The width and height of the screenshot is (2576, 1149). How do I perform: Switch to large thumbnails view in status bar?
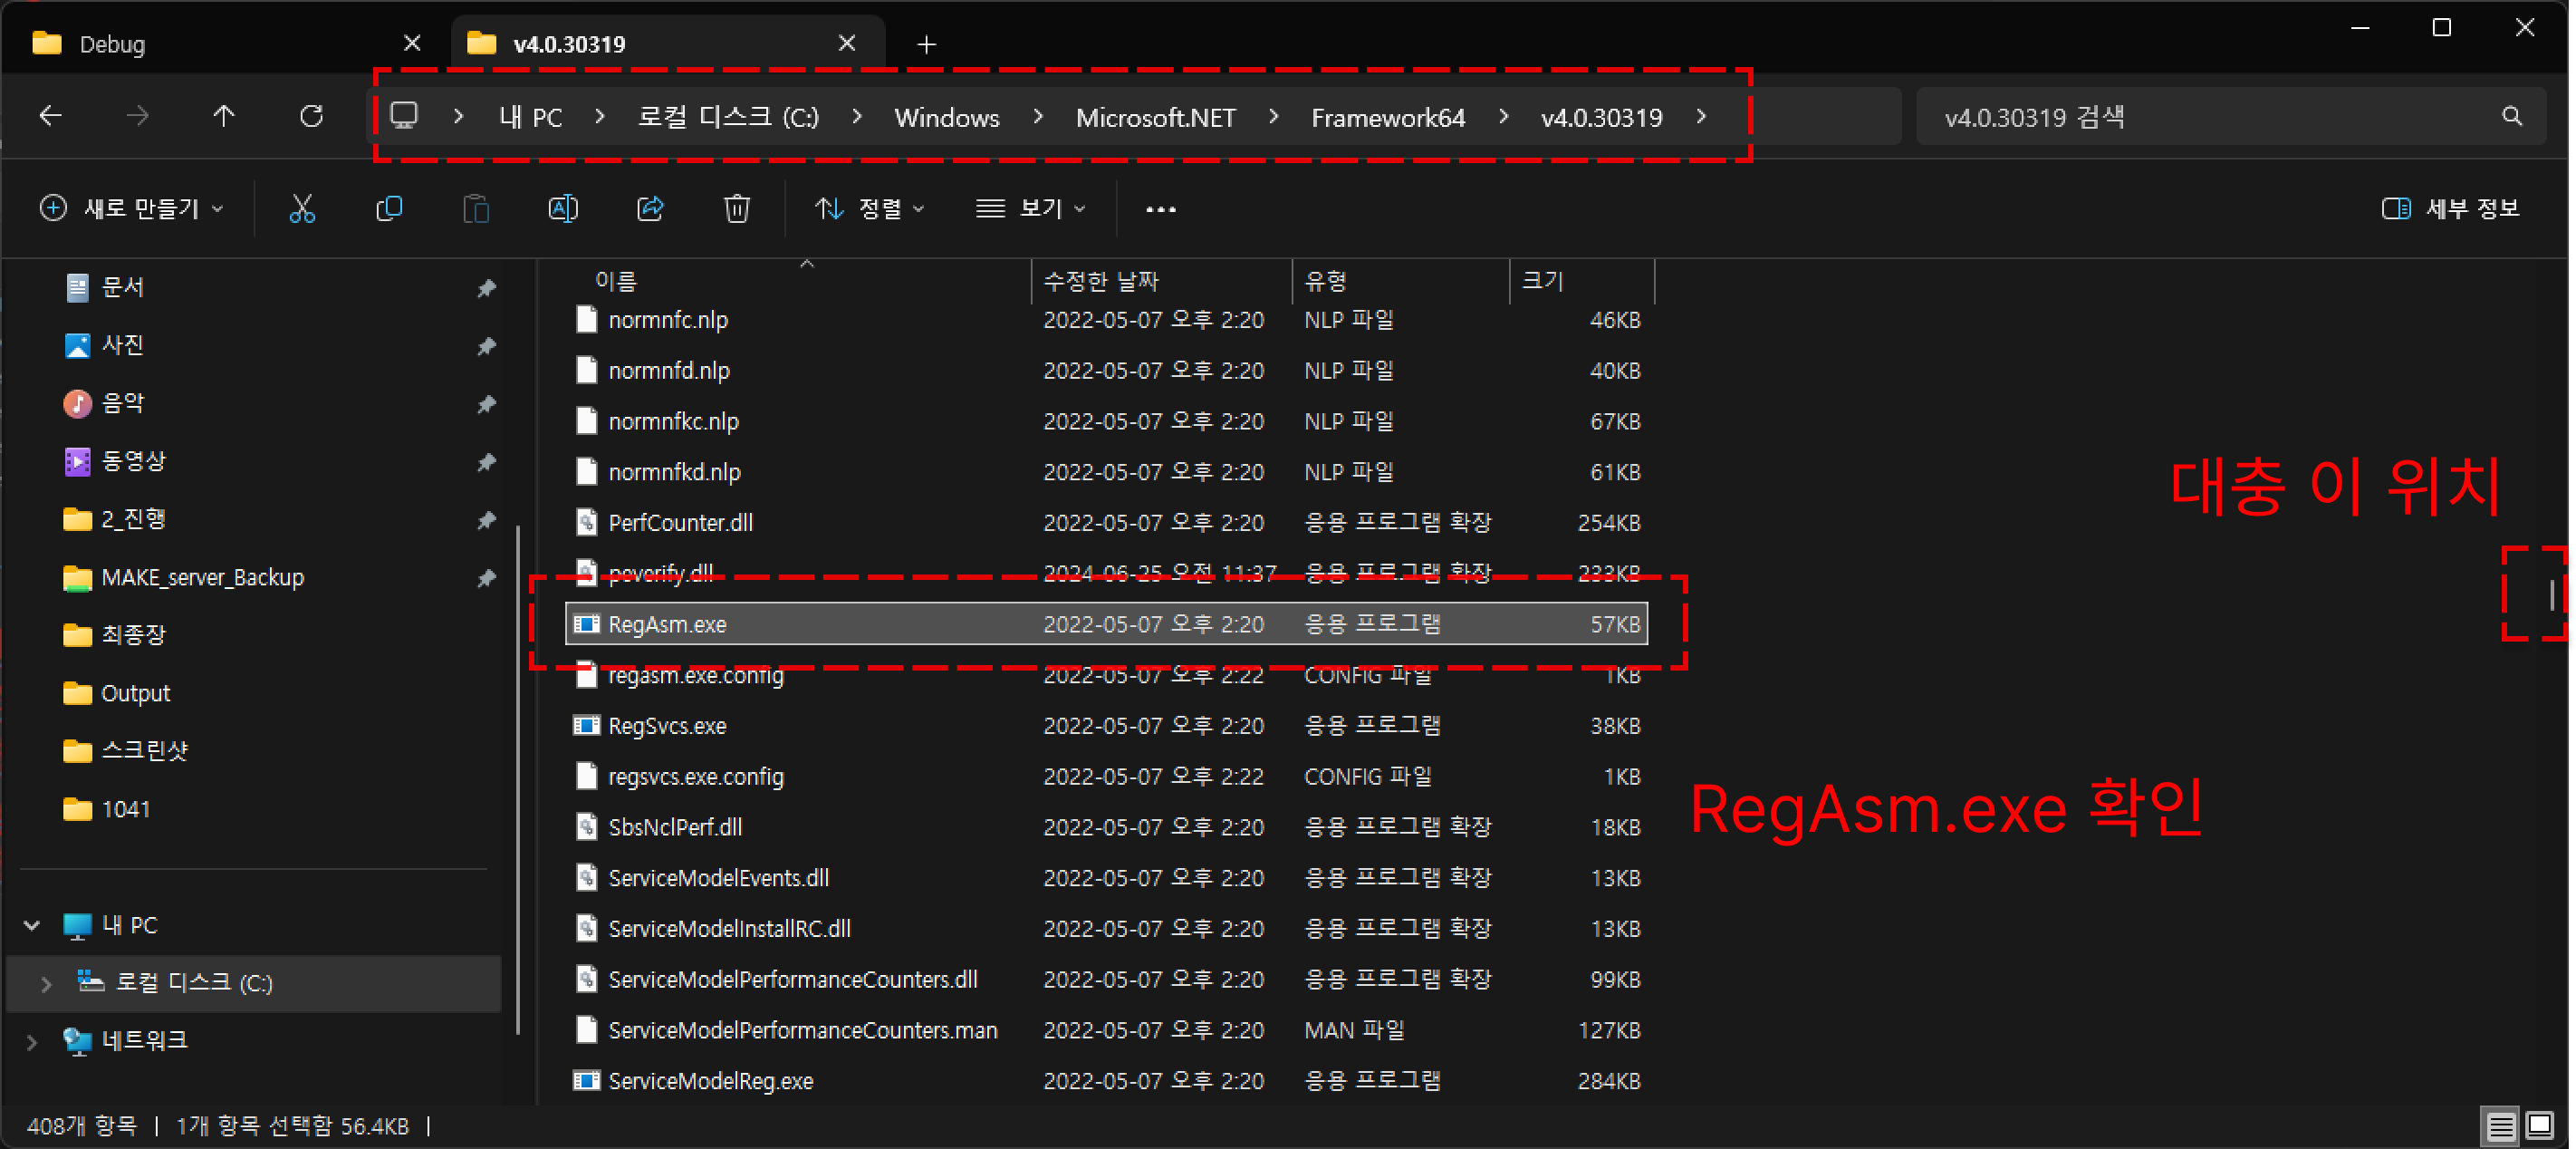(x=2539, y=1125)
